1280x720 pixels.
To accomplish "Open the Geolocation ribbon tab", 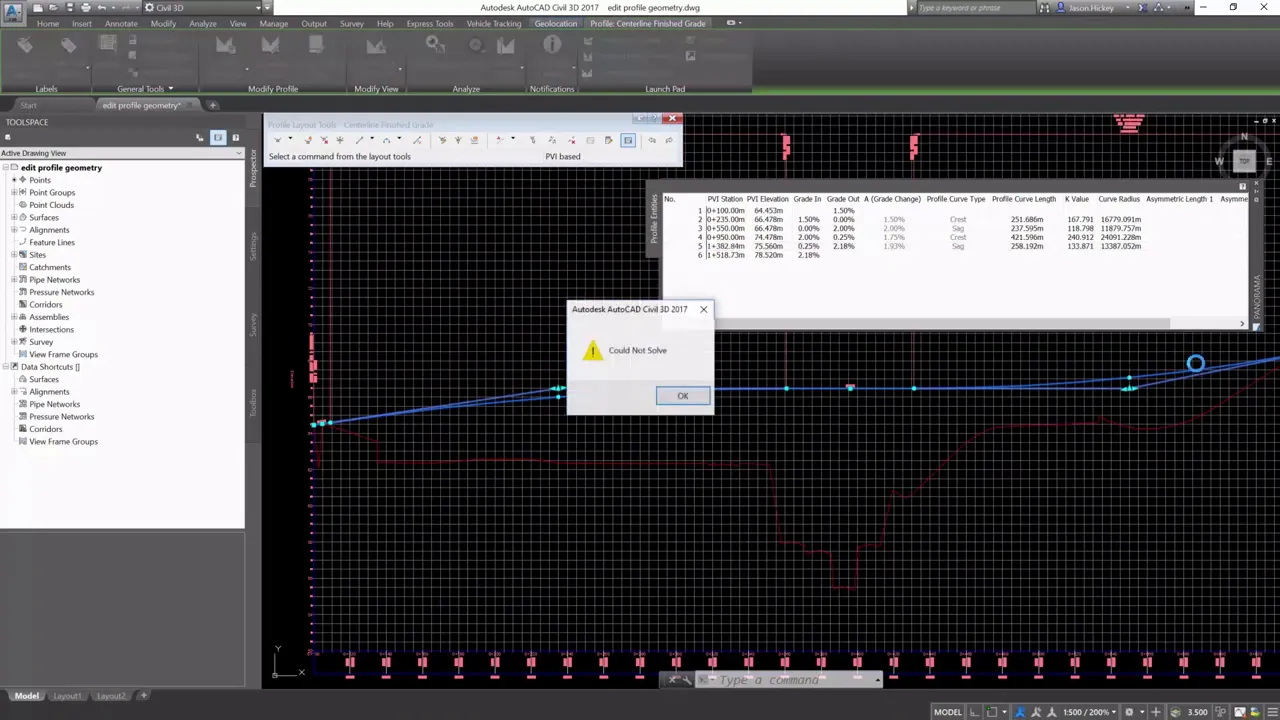I will (x=555, y=23).
